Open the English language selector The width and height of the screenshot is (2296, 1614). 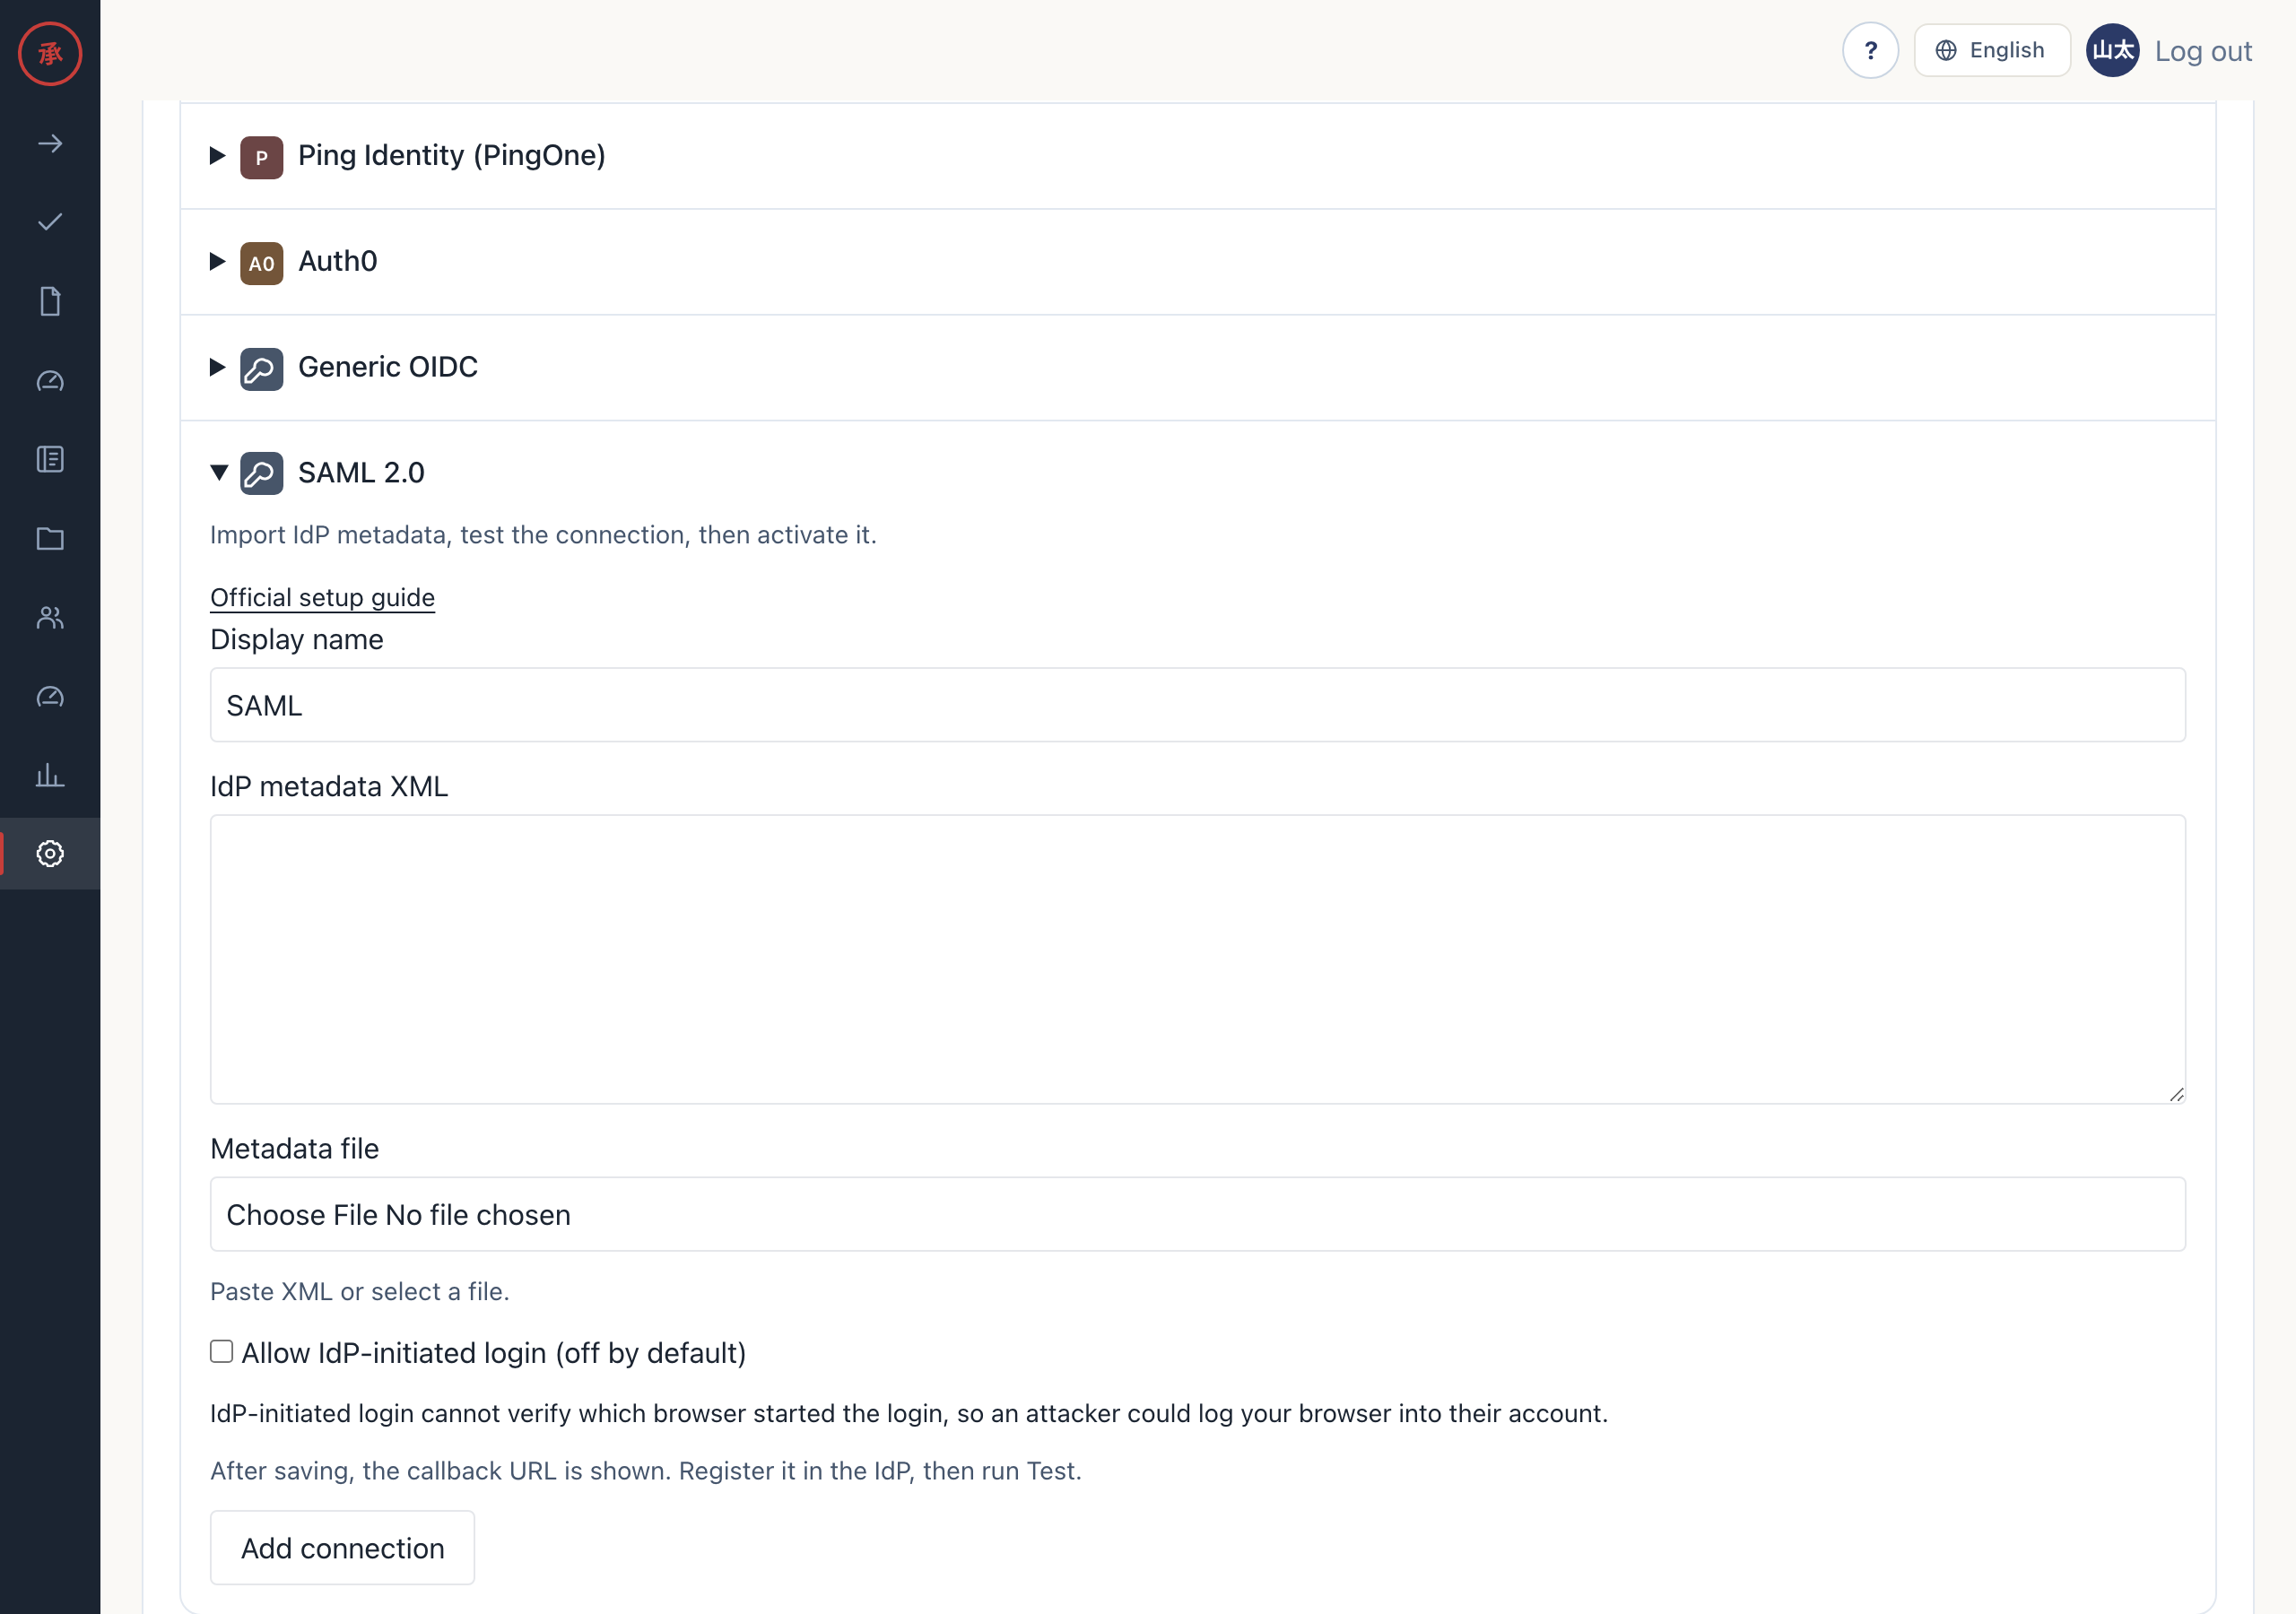(1991, 50)
